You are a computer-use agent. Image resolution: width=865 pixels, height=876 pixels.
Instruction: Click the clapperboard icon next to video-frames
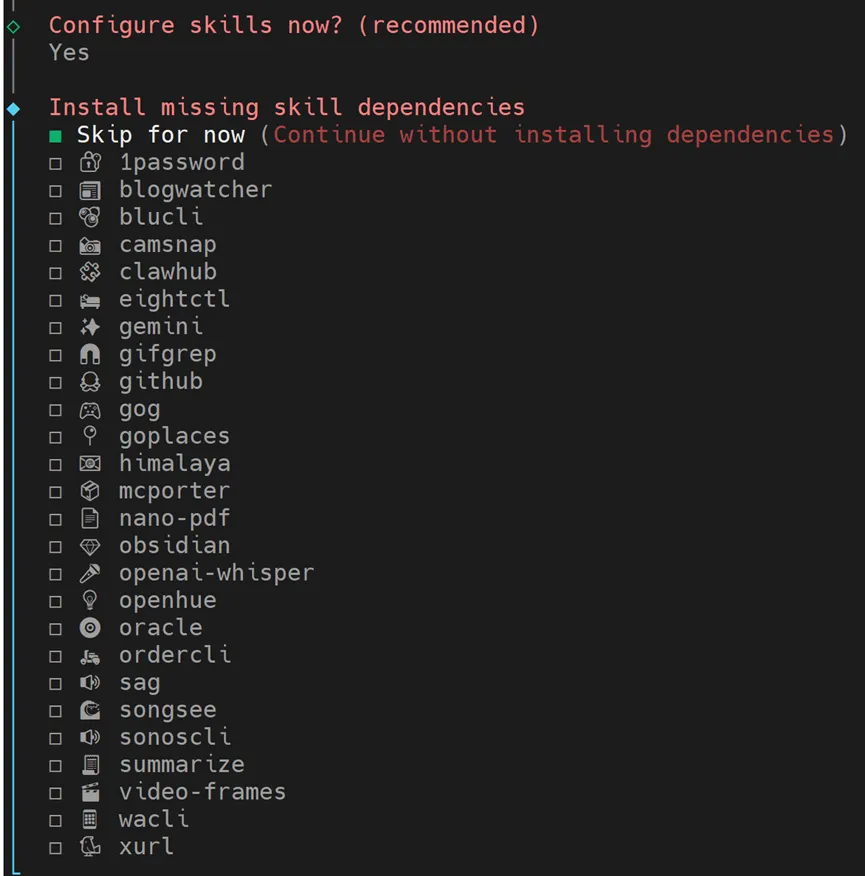coord(90,792)
